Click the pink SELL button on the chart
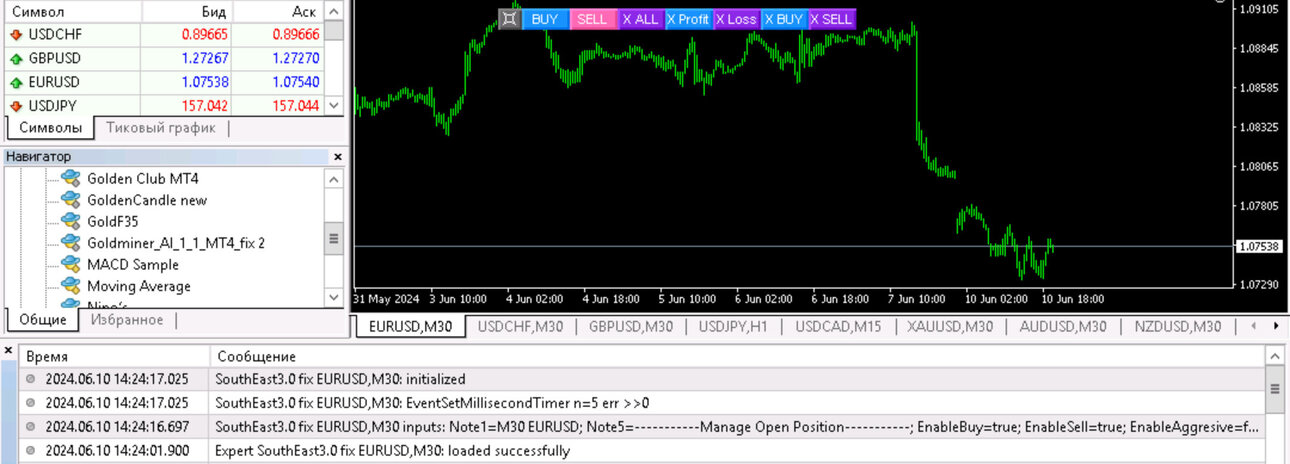This screenshot has width=1290, height=464. 593,19
